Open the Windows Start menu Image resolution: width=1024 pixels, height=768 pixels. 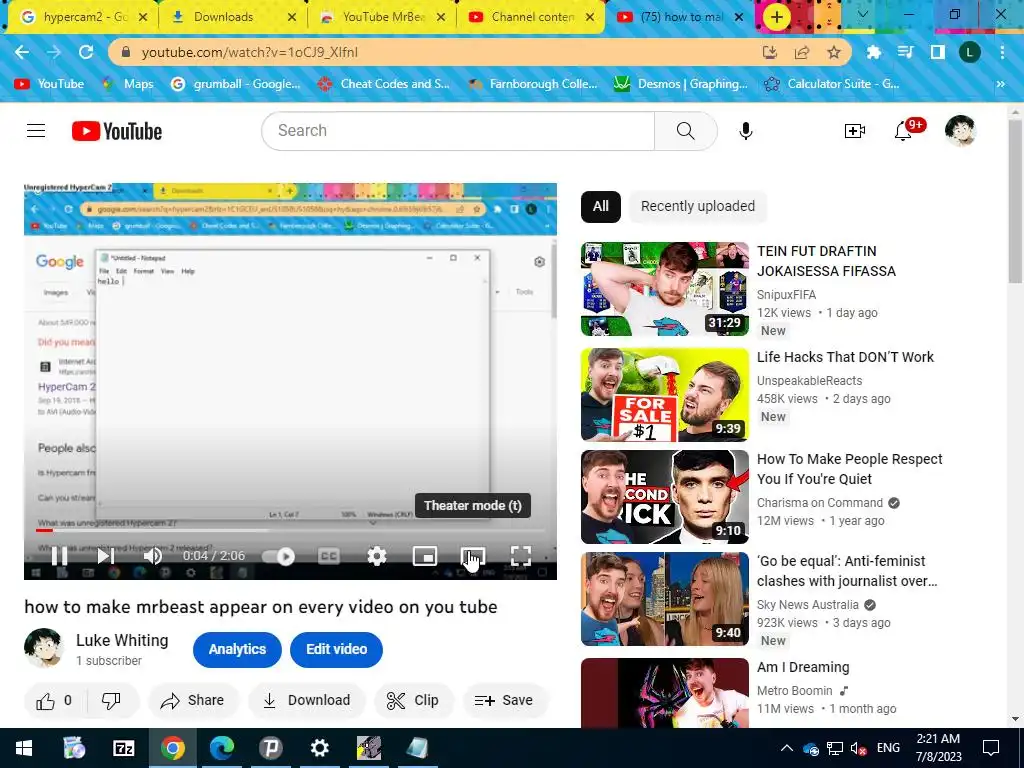point(24,748)
